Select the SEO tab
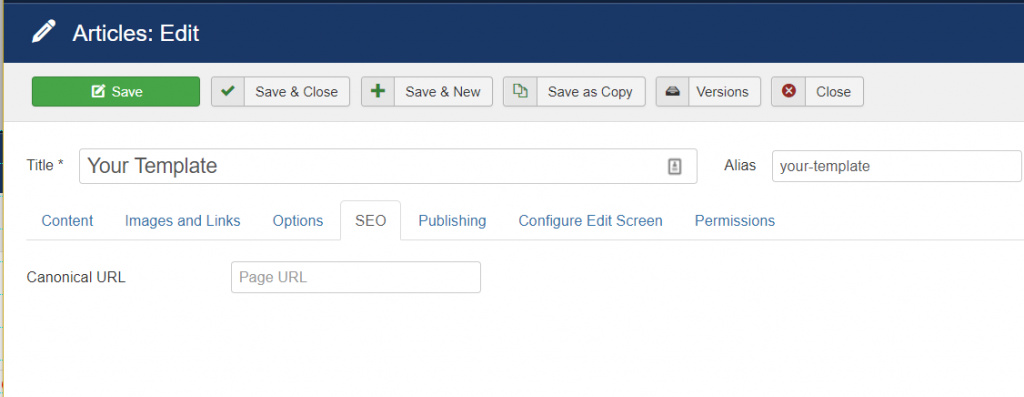 [x=370, y=221]
